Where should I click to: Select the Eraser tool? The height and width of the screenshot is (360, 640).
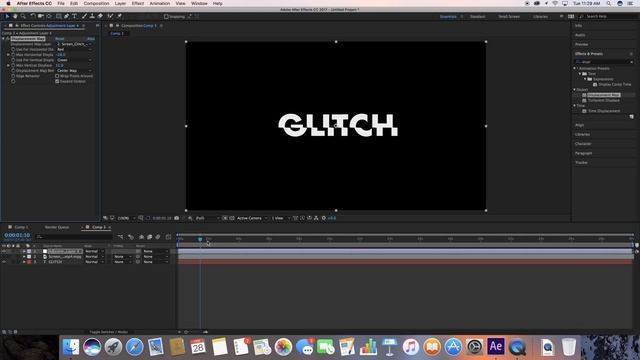(x=100, y=16)
